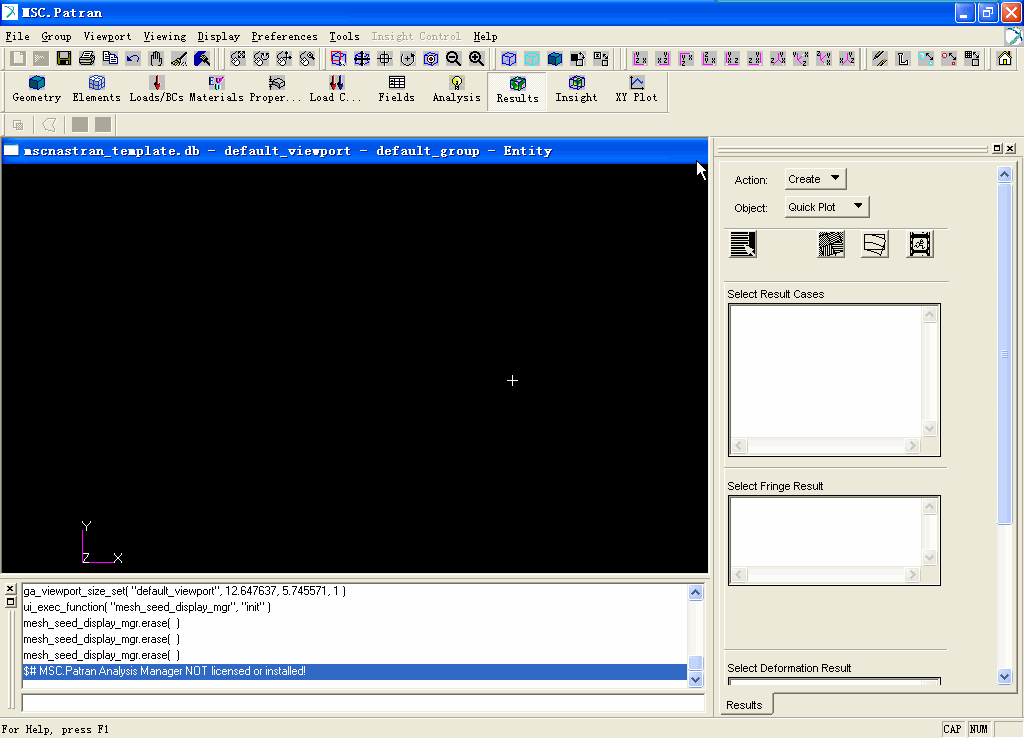Click the Save database floppy icon
This screenshot has width=1024, height=738.
pos(63,59)
